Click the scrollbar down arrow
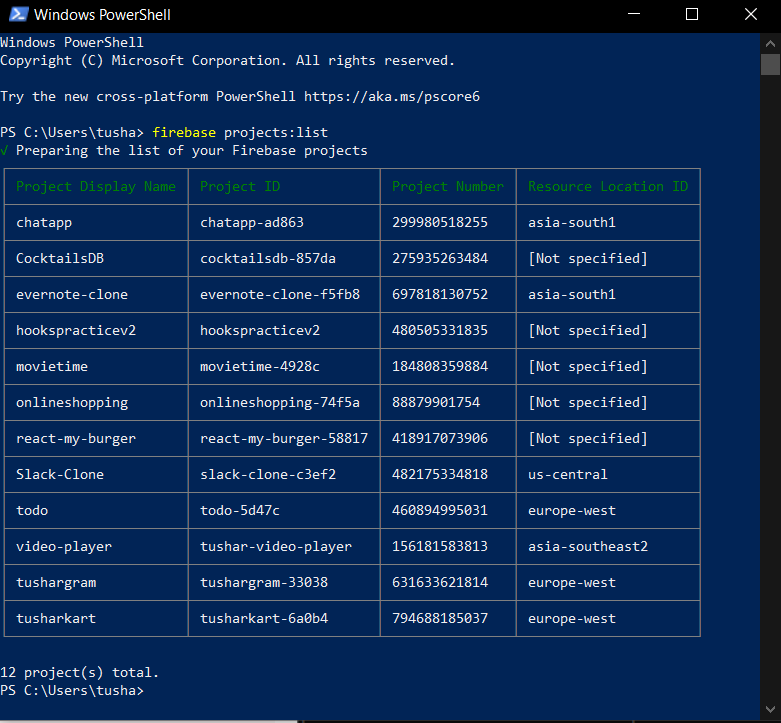The height and width of the screenshot is (723, 781). point(770,709)
